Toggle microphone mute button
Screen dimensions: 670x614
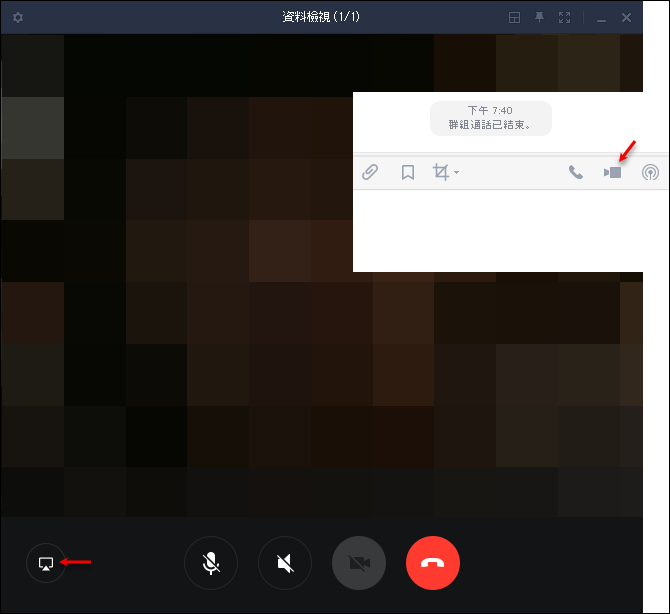[211, 563]
